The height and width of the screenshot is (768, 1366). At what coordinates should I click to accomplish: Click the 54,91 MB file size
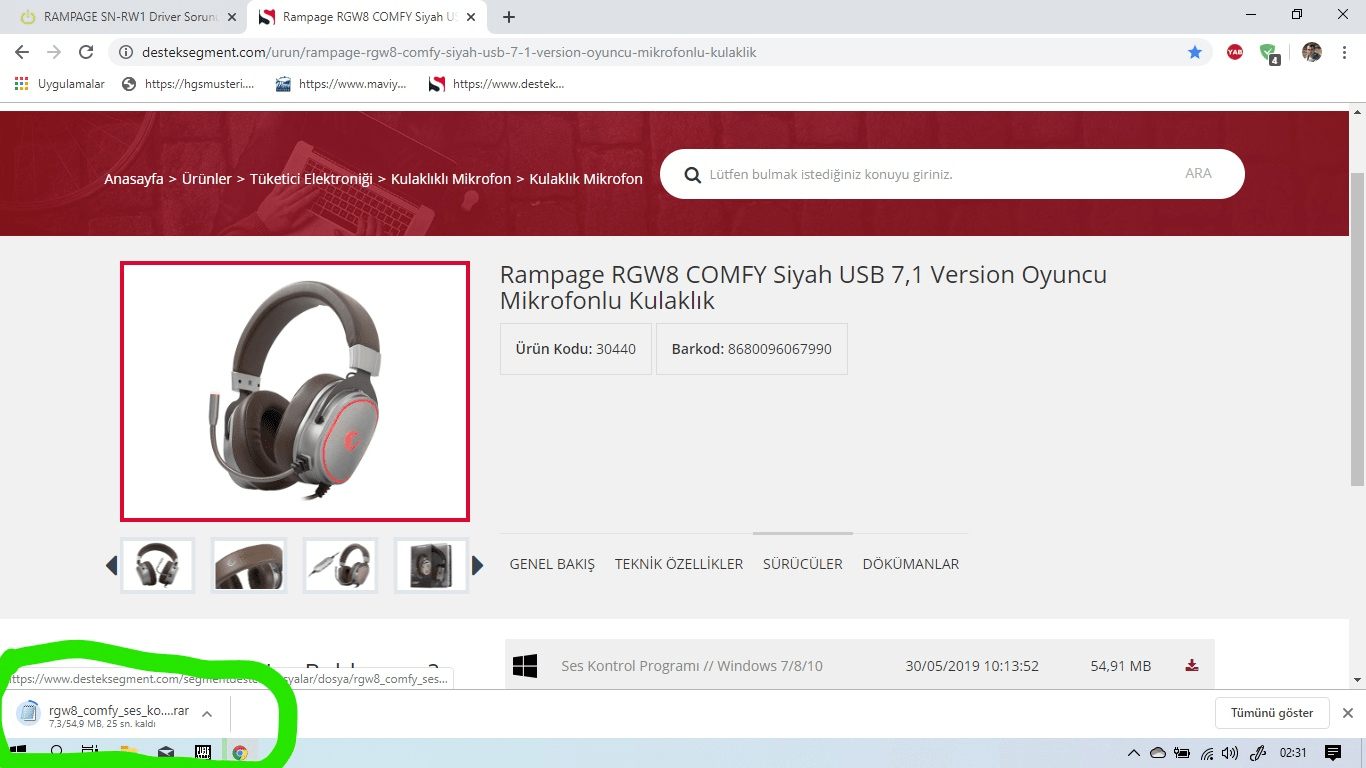[x=1121, y=666]
